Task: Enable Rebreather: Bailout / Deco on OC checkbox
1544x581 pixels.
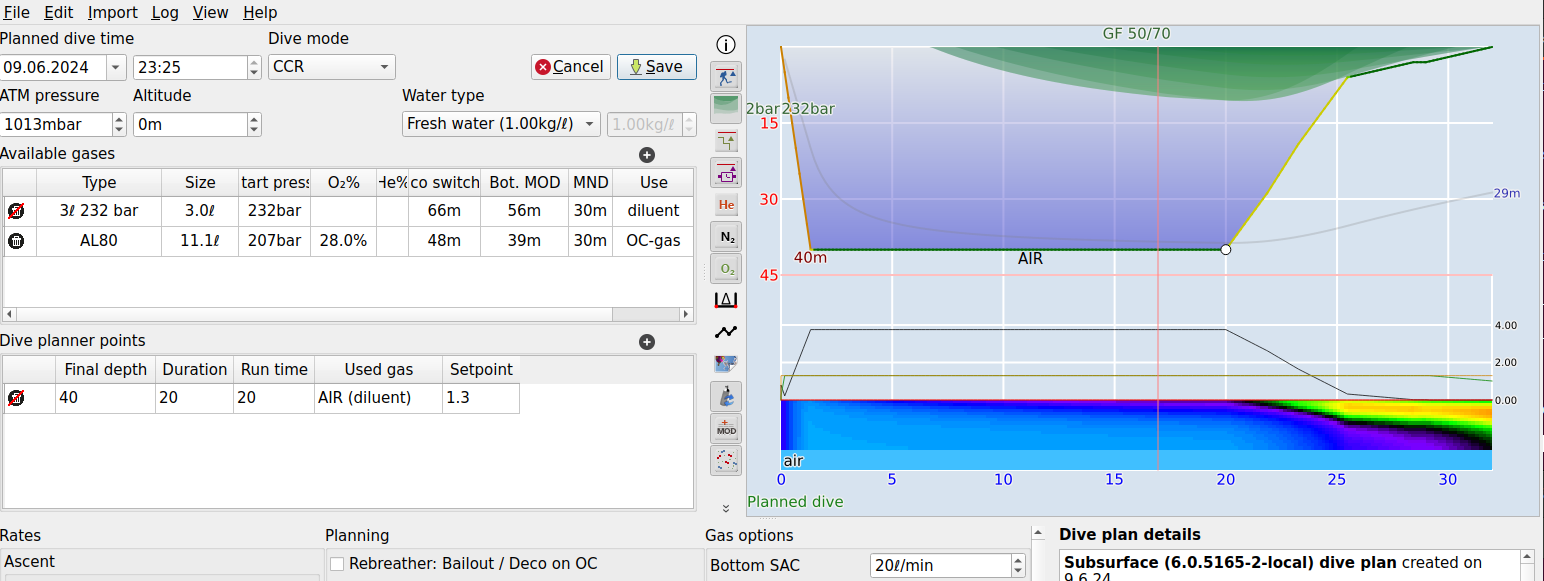Action: tap(338, 564)
